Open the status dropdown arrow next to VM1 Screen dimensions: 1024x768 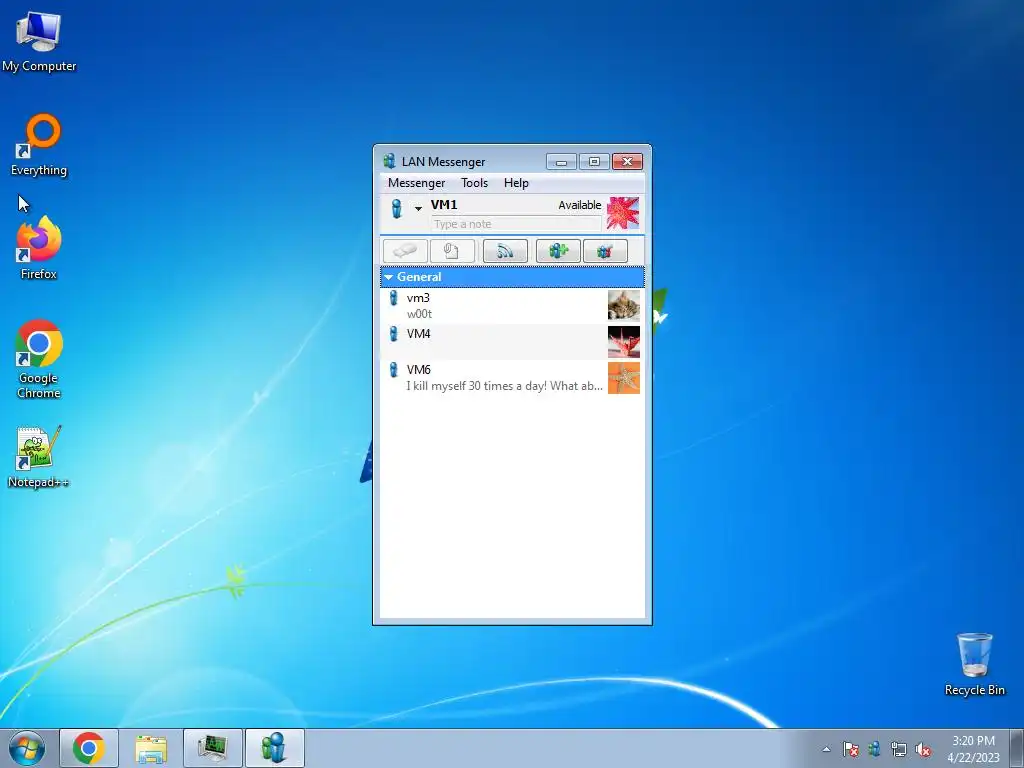point(418,209)
